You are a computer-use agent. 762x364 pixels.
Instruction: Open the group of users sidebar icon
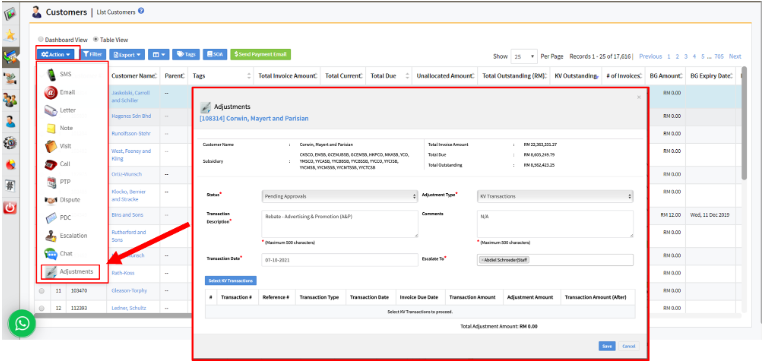[x=10, y=100]
